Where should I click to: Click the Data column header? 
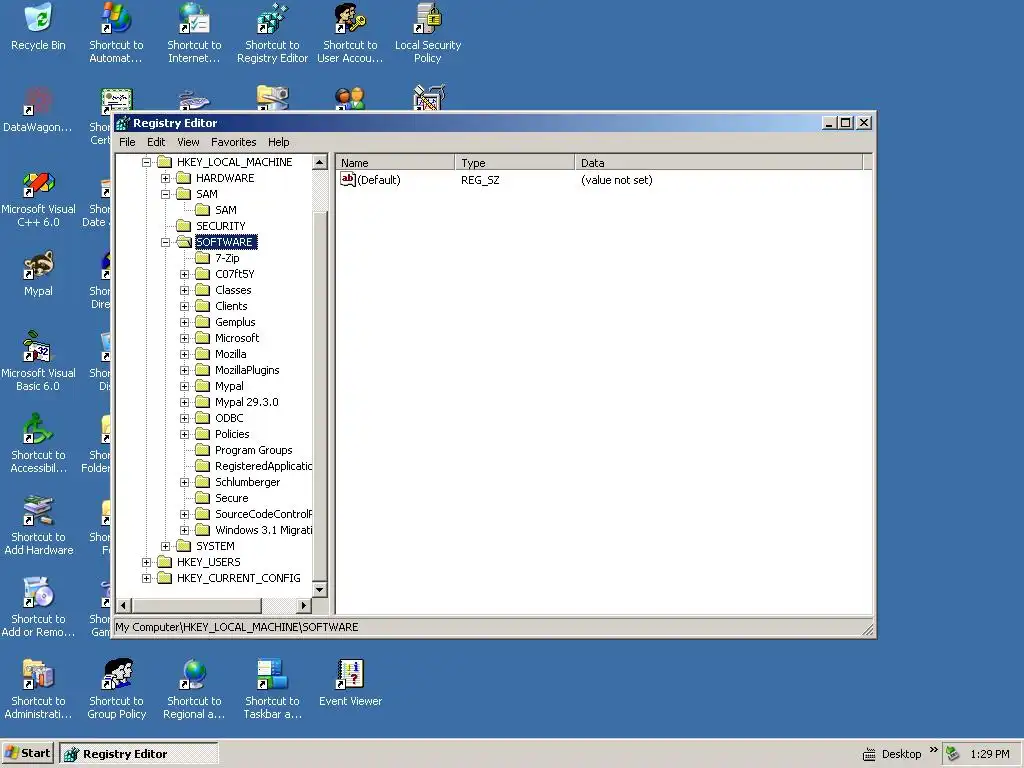tap(719, 163)
